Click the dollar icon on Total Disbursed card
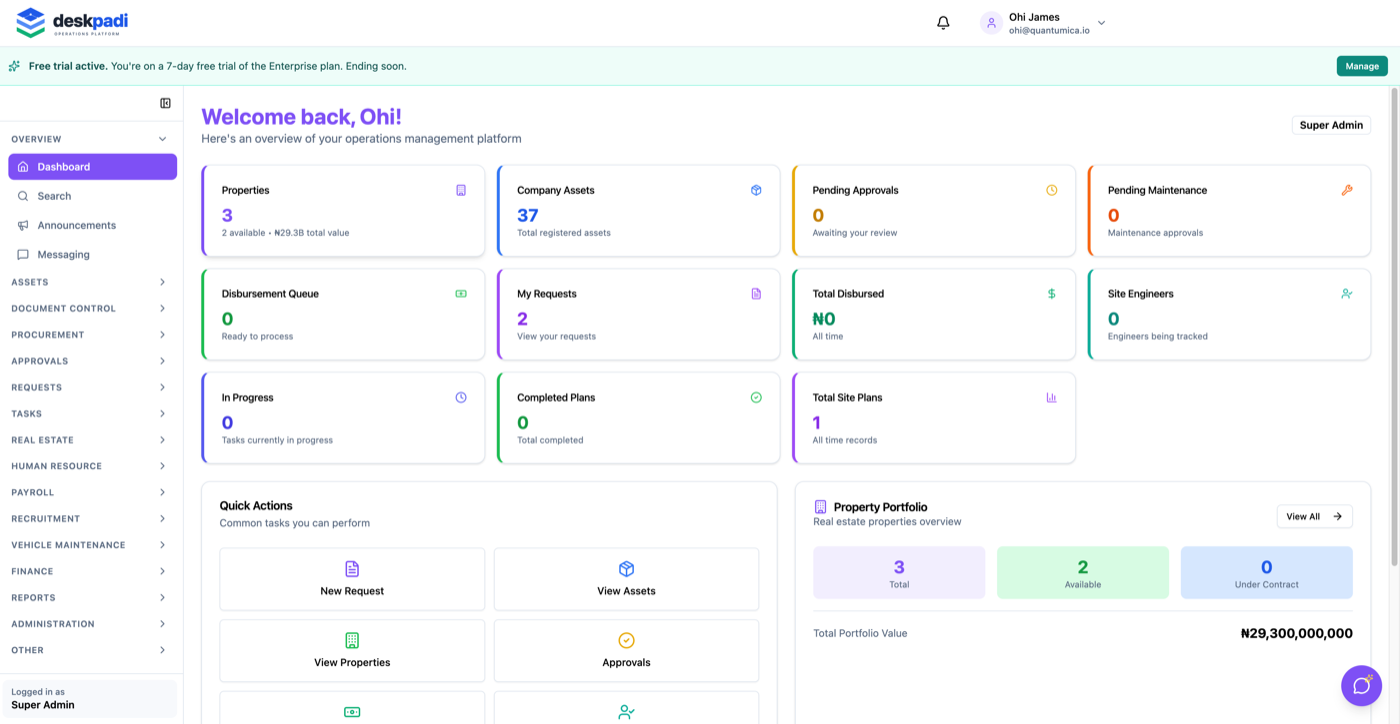 point(1051,293)
